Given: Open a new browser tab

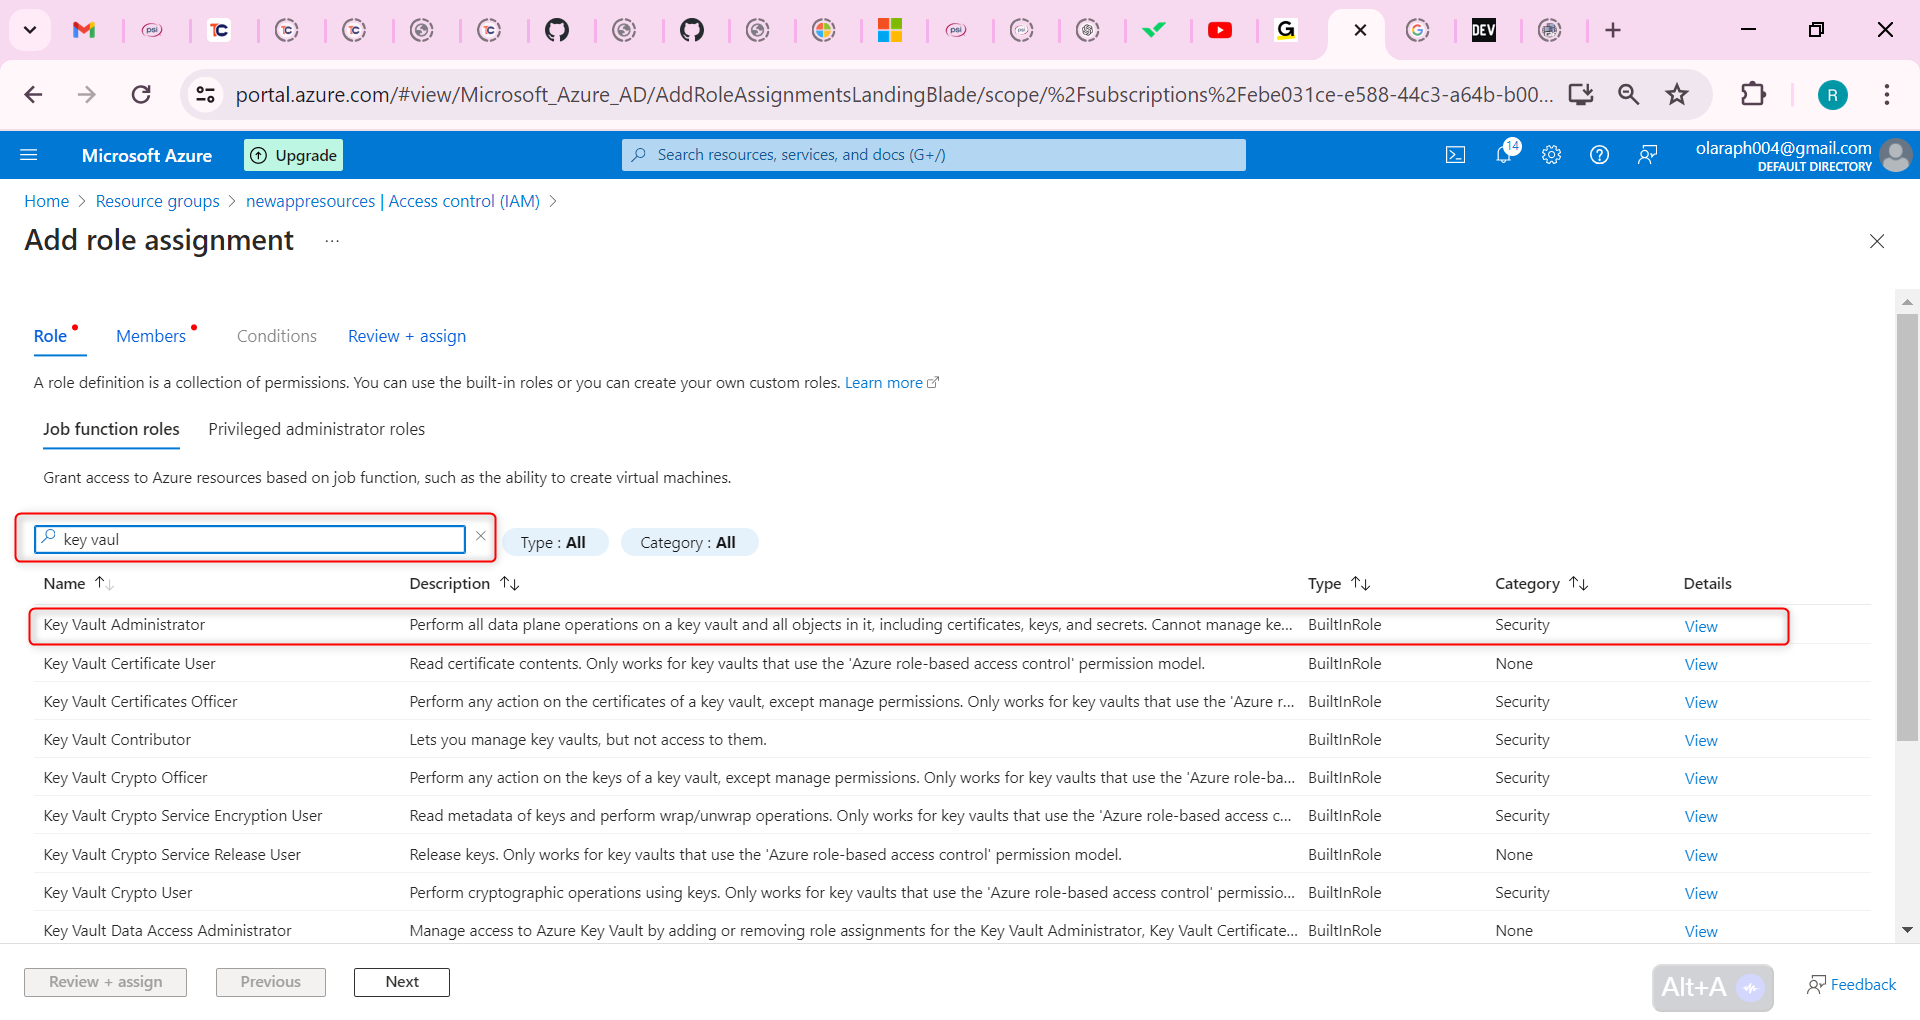Looking at the screenshot, I should coord(1613,30).
